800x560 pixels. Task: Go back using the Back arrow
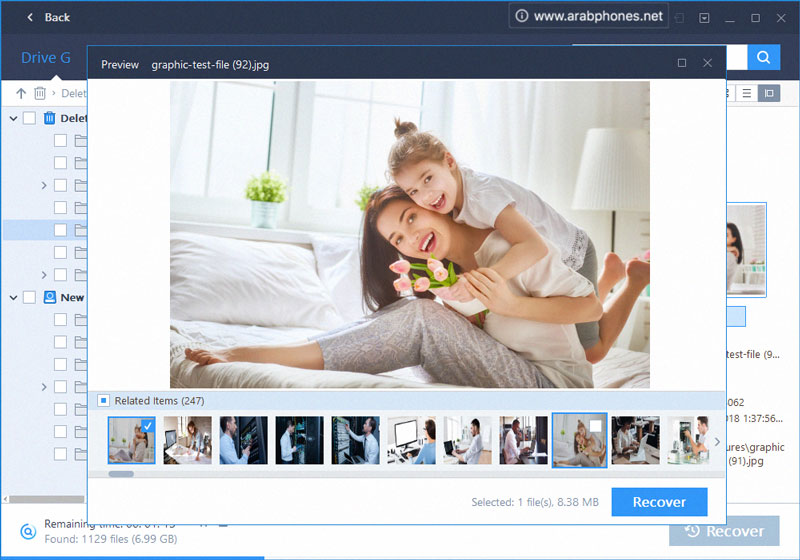(30, 17)
